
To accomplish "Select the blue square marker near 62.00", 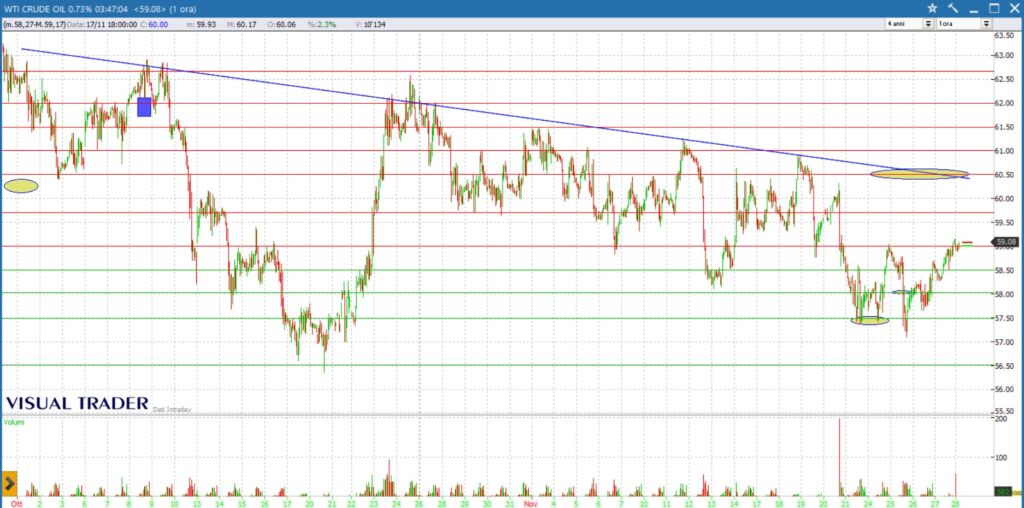I will coord(144,107).
